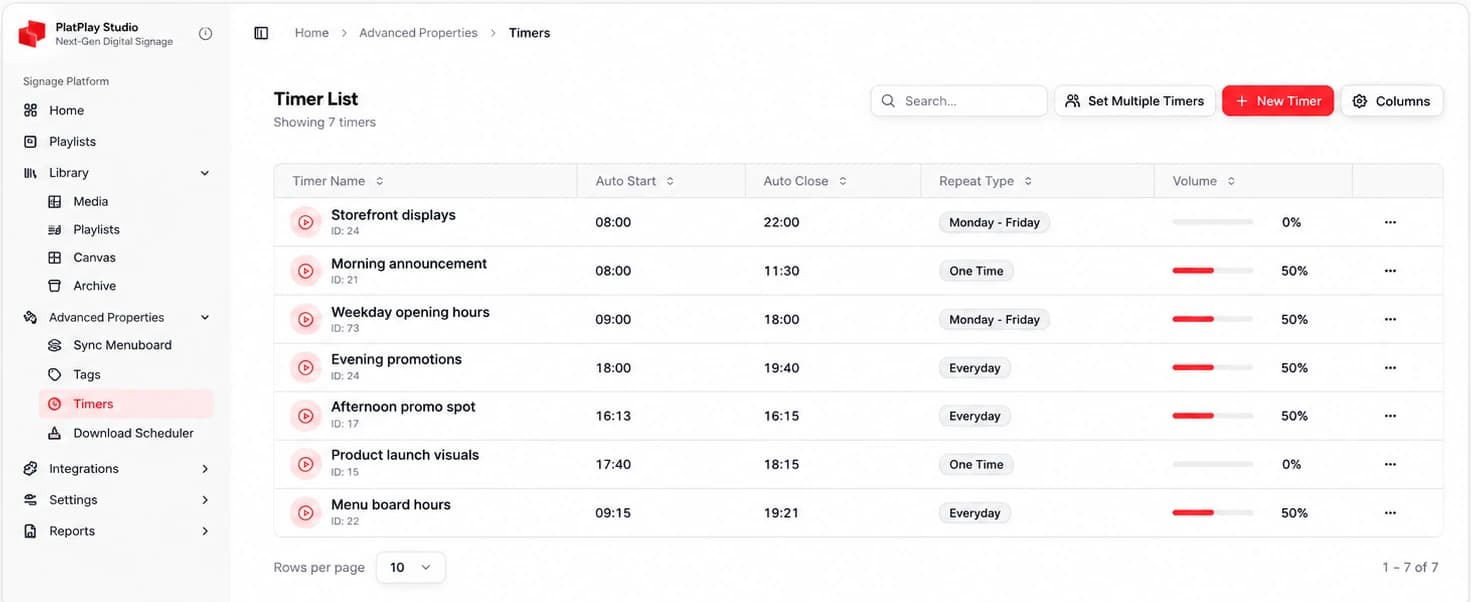Click the 1 – 7 of 7 pagination text
The width and height of the screenshot is (1471, 602).
coord(1410,567)
